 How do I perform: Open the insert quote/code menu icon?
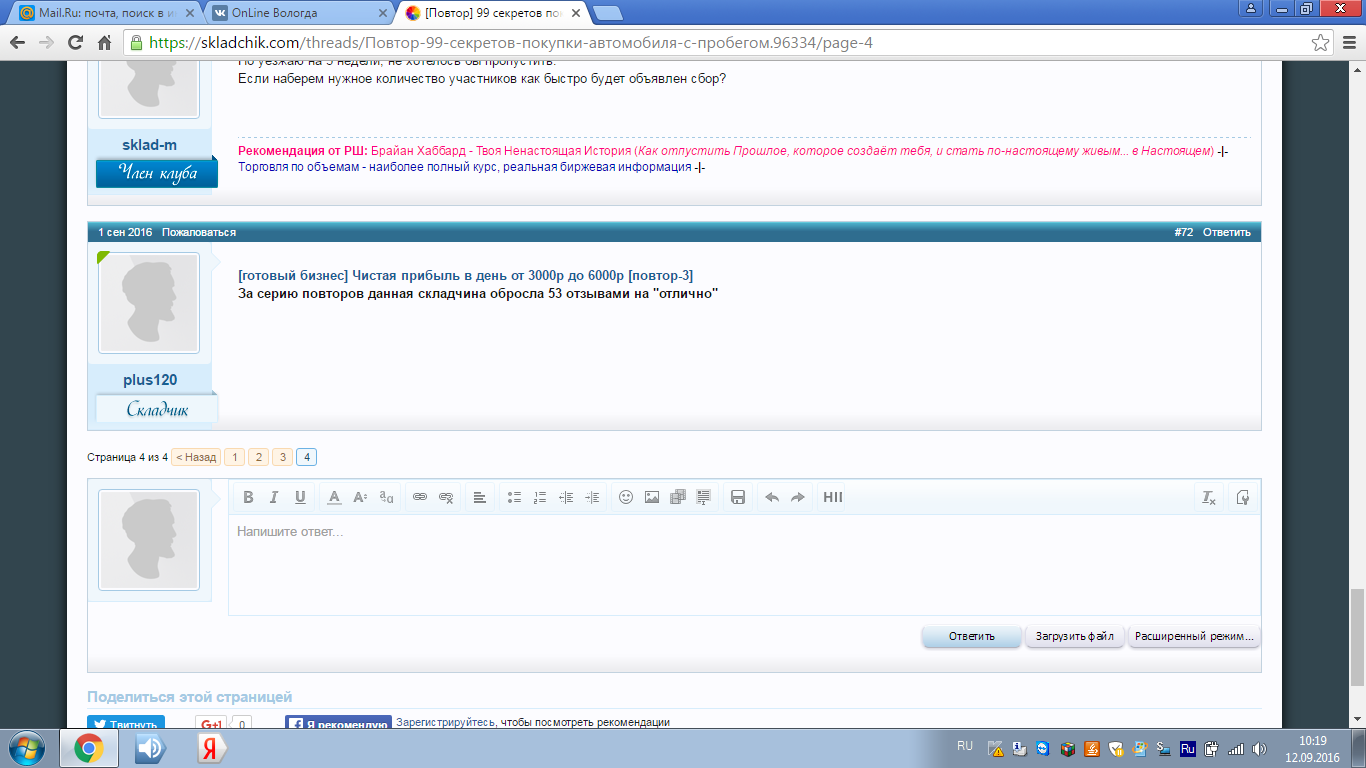[x=704, y=497]
